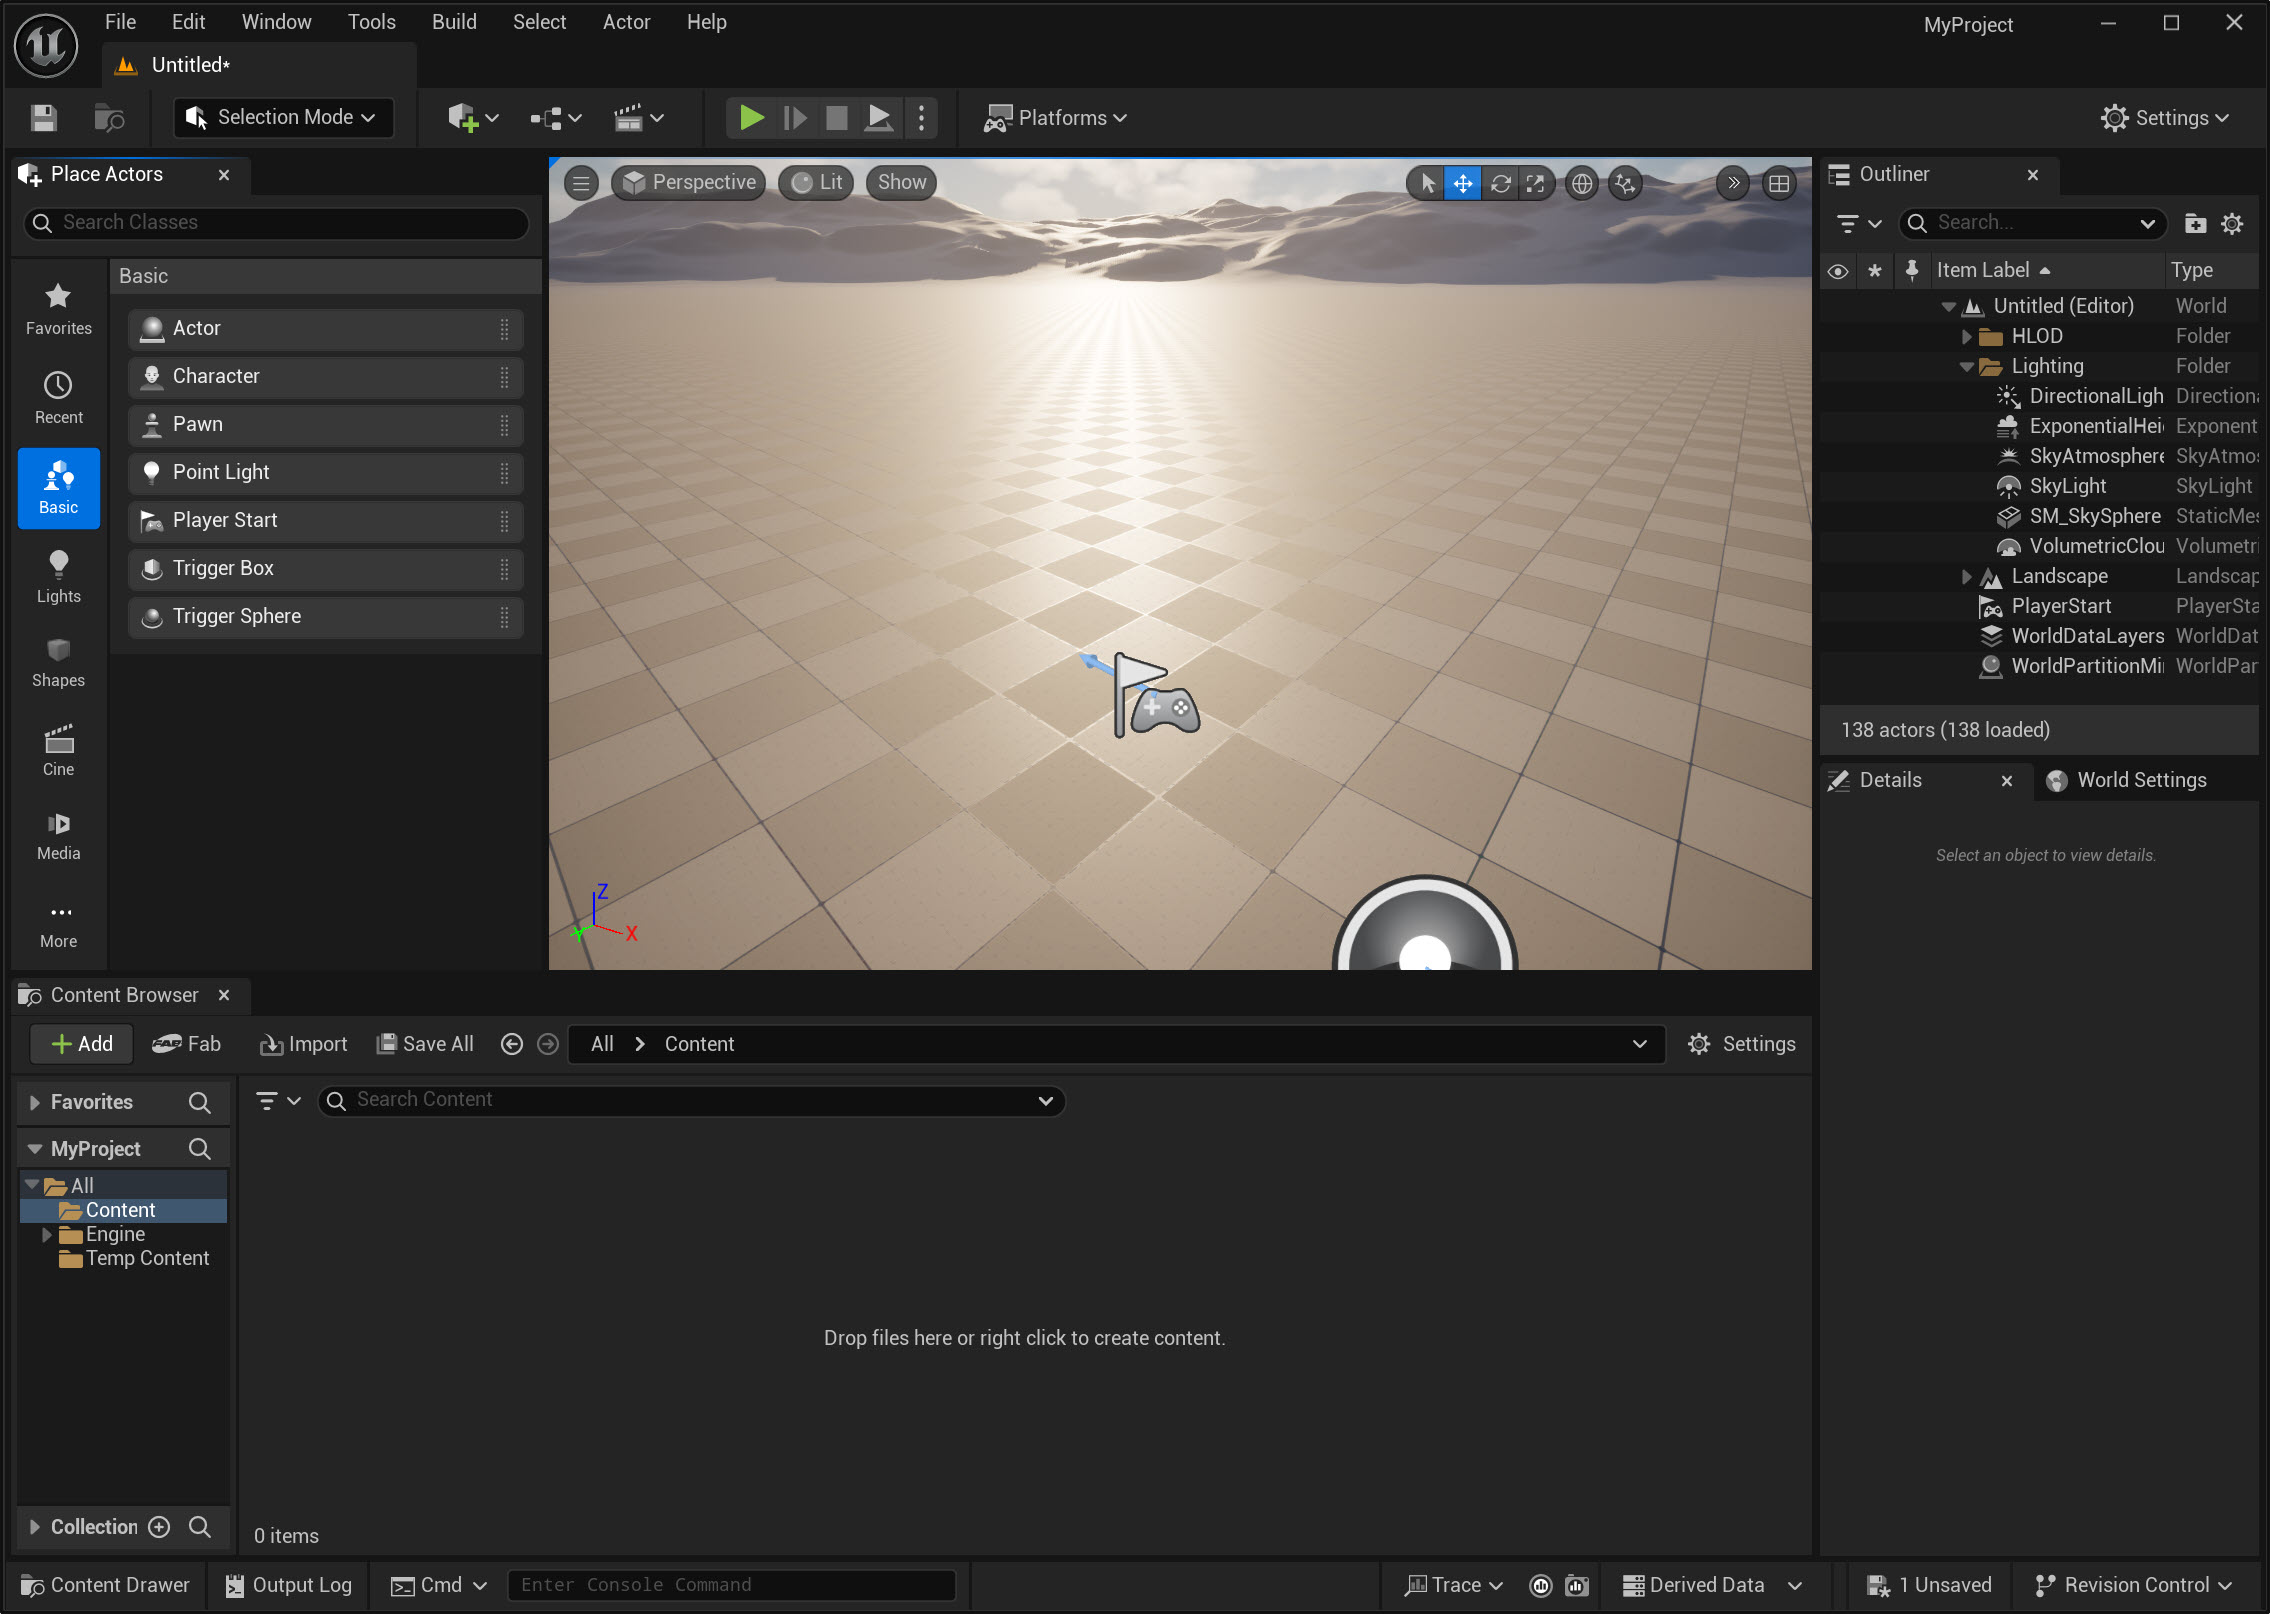Toggle viewport layout maximize/restore button

(x=1779, y=183)
